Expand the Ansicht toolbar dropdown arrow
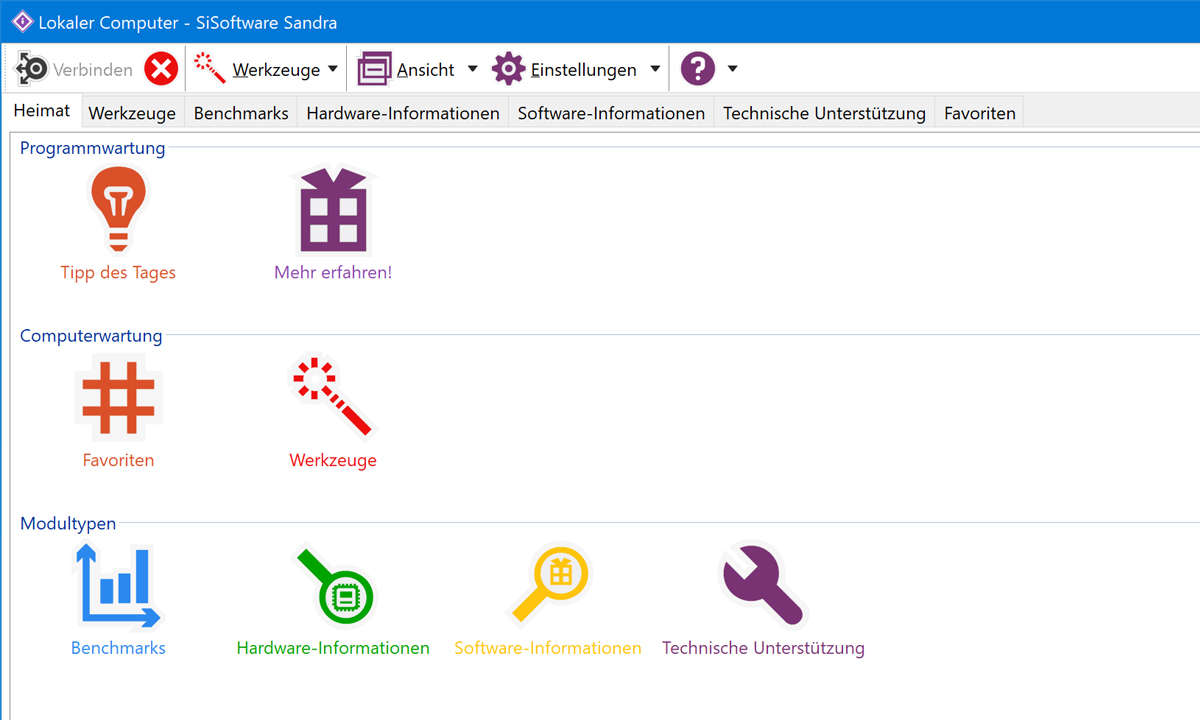The width and height of the screenshot is (1200, 720). pyautogui.click(x=472, y=69)
